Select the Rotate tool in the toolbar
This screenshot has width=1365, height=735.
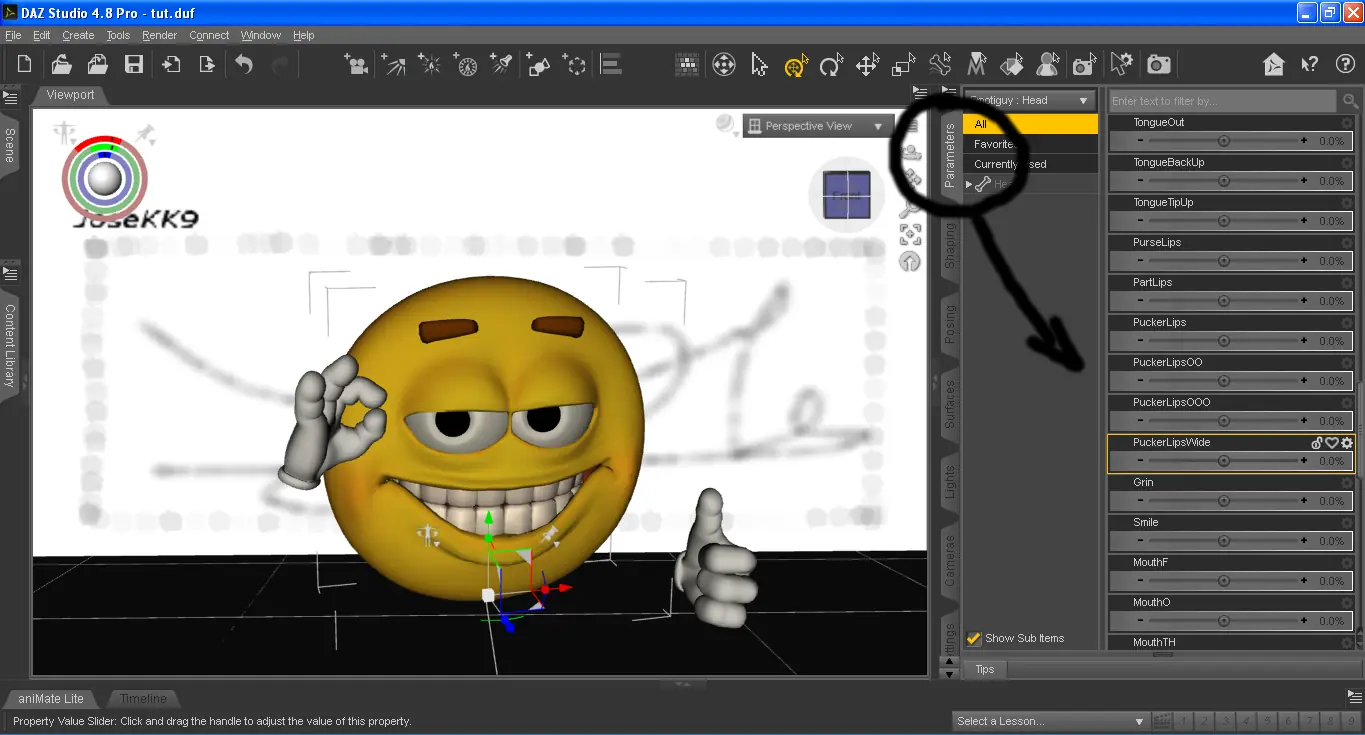(x=831, y=63)
